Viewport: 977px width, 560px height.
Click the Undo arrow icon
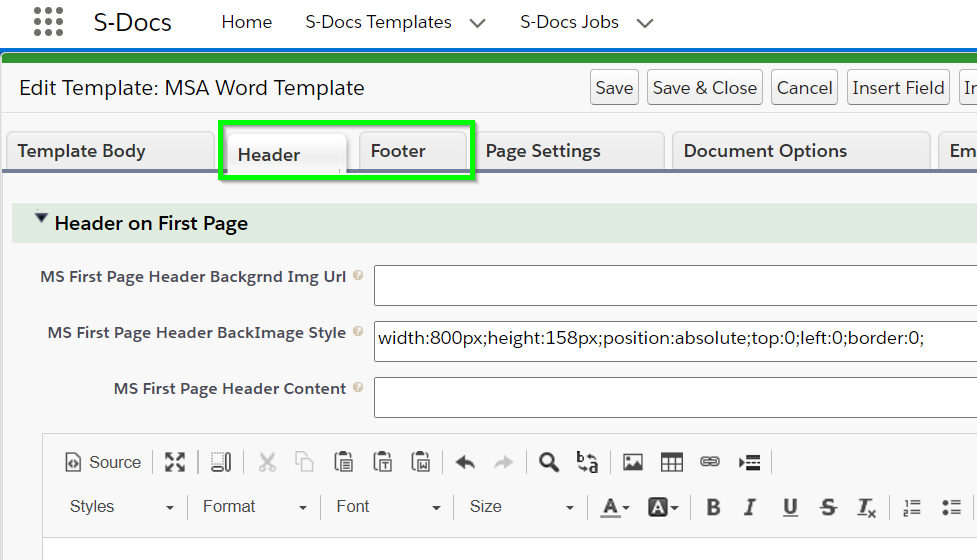tap(465, 462)
